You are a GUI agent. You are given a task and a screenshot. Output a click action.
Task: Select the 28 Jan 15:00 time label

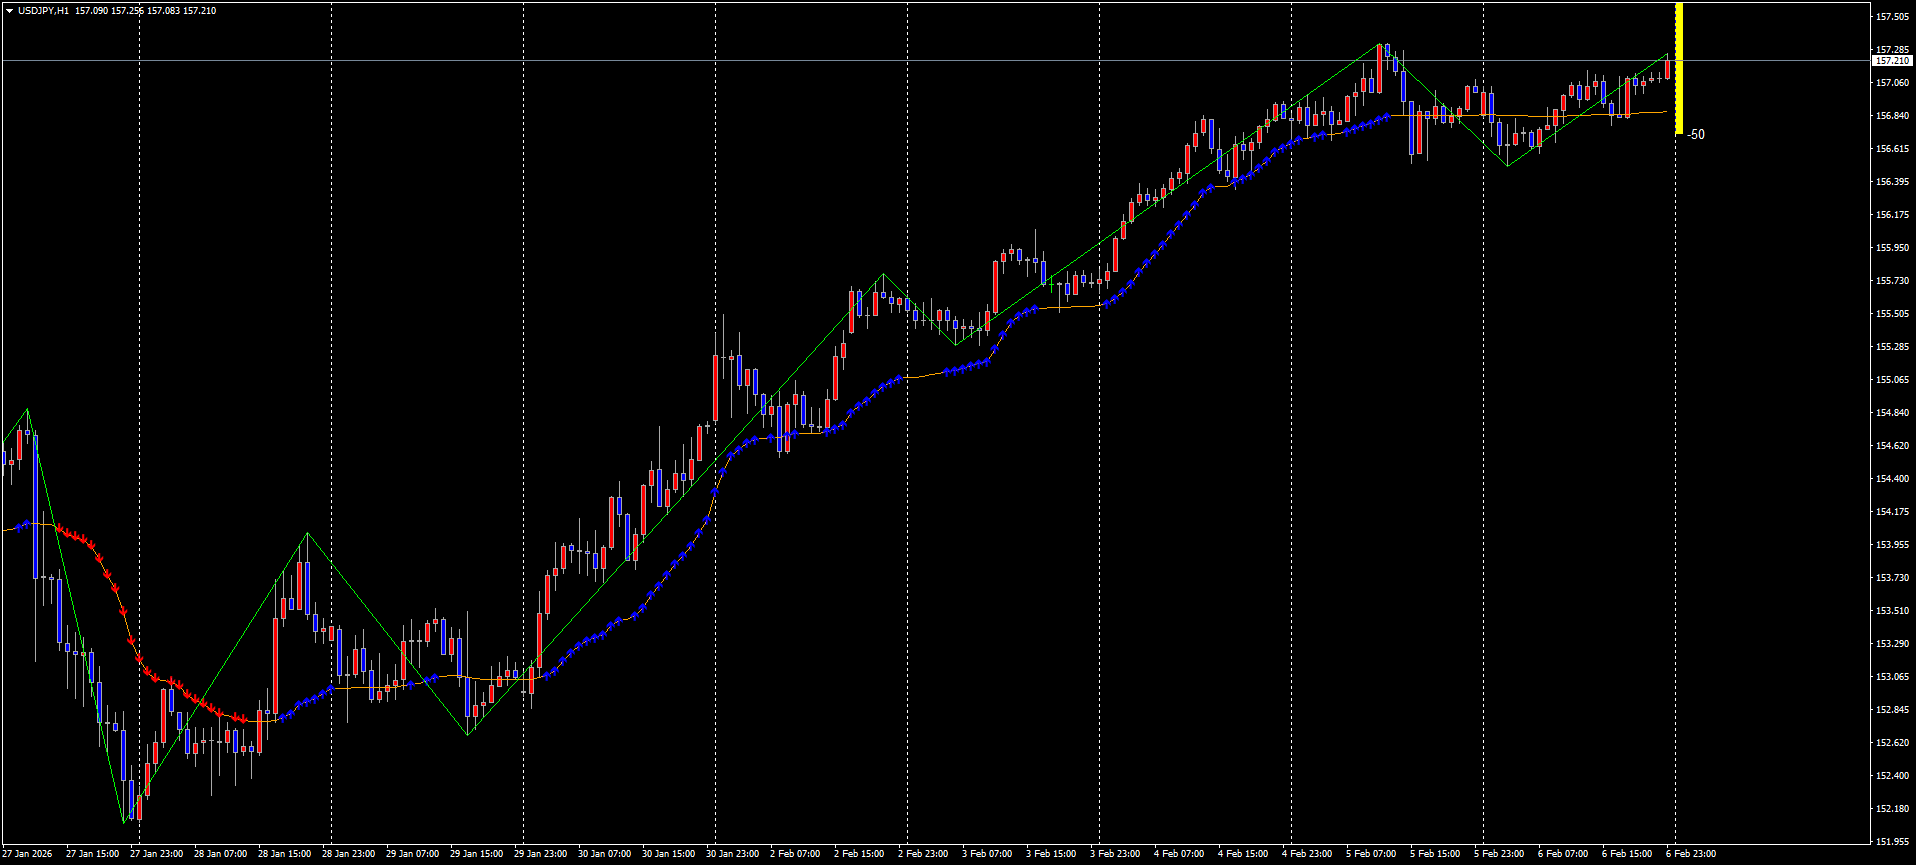click(284, 854)
